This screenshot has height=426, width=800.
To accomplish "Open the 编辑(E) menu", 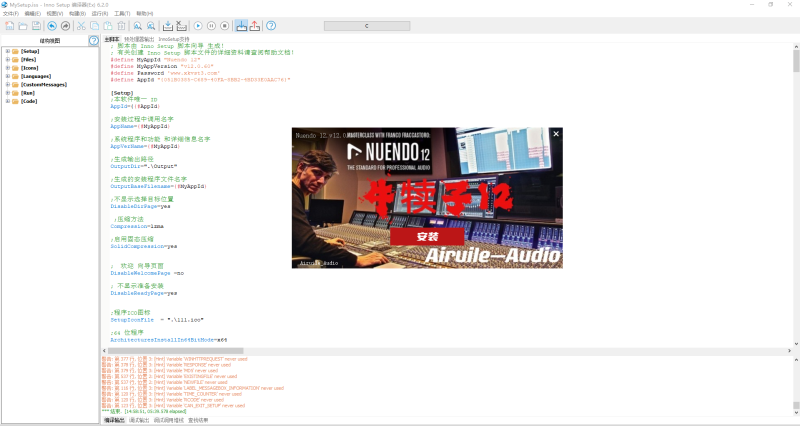I will tap(33, 13).
